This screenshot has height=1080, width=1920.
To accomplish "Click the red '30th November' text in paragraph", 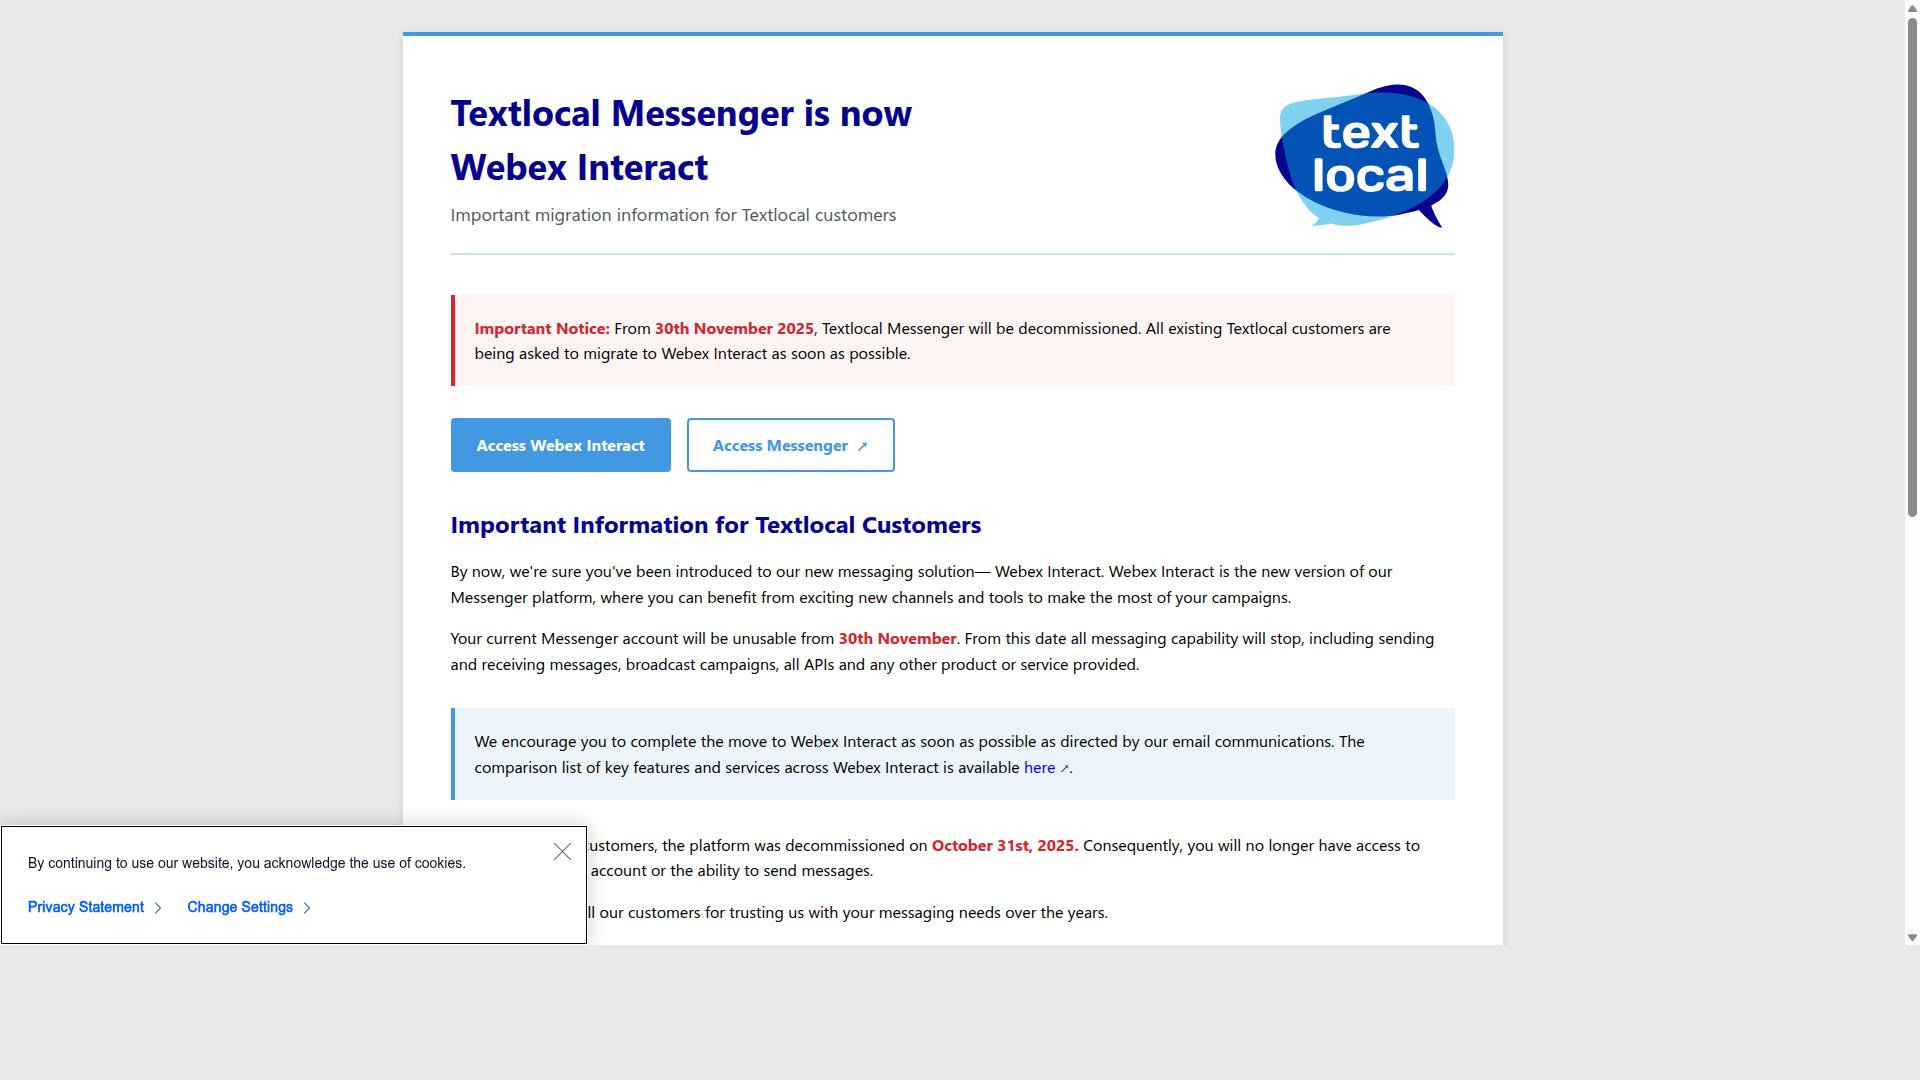I will tap(897, 638).
